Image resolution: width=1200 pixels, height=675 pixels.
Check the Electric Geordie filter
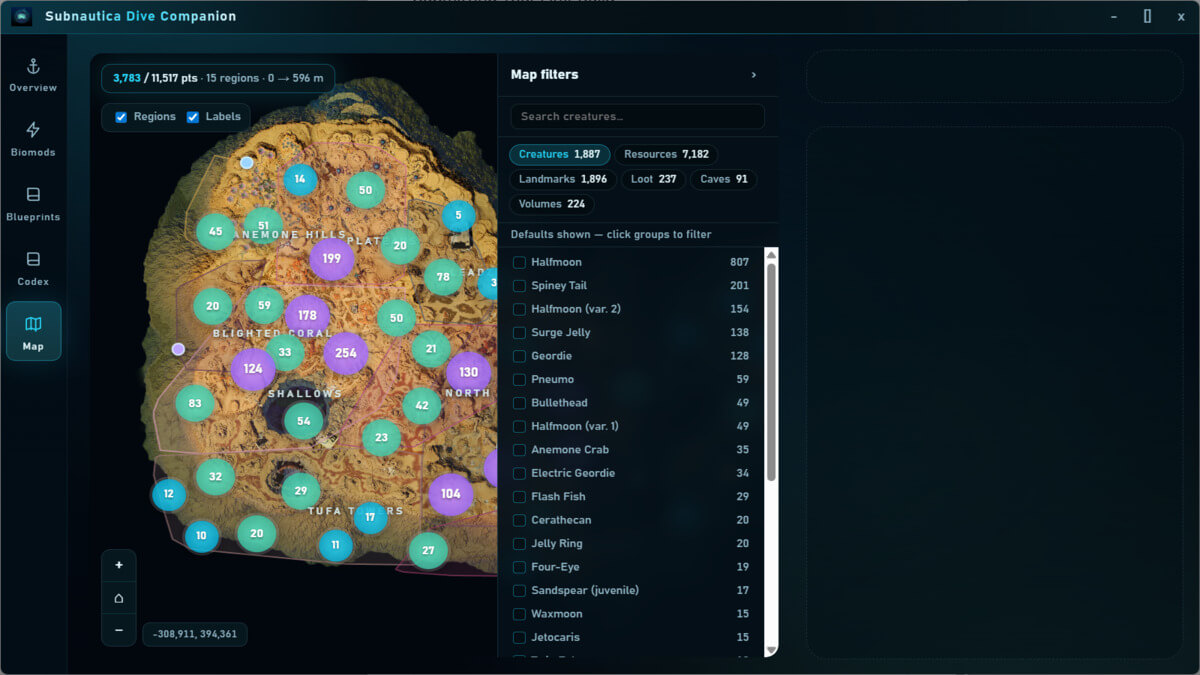(x=519, y=473)
